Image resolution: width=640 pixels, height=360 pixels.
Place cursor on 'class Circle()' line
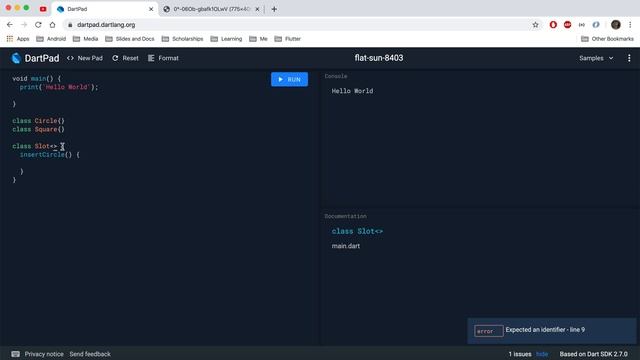click(38, 121)
